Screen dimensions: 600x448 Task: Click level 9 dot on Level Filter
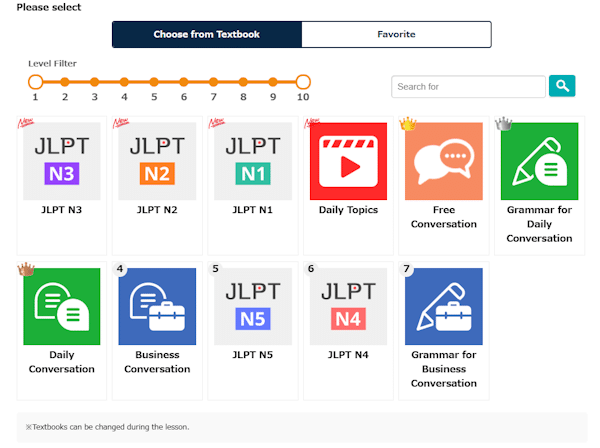pyautogui.click(x=273, y=82)
